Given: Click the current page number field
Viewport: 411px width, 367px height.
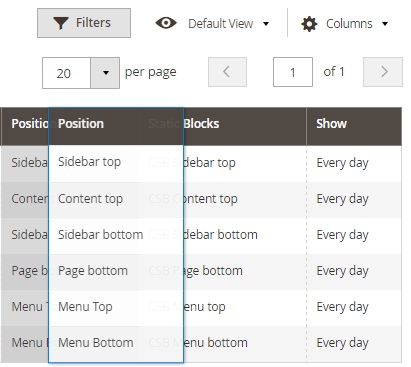Looking at the screenshot, I should (x=293, y=72).
